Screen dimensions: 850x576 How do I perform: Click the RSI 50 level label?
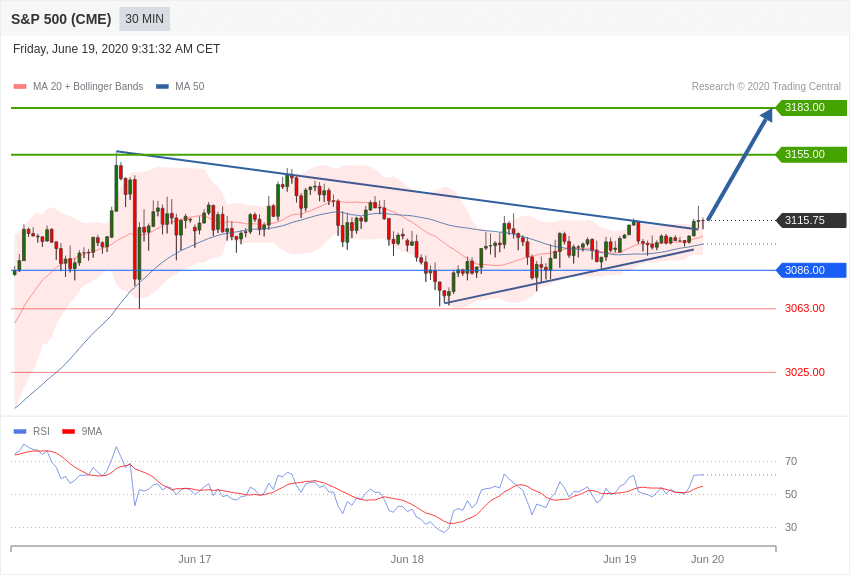click(791, 494)
